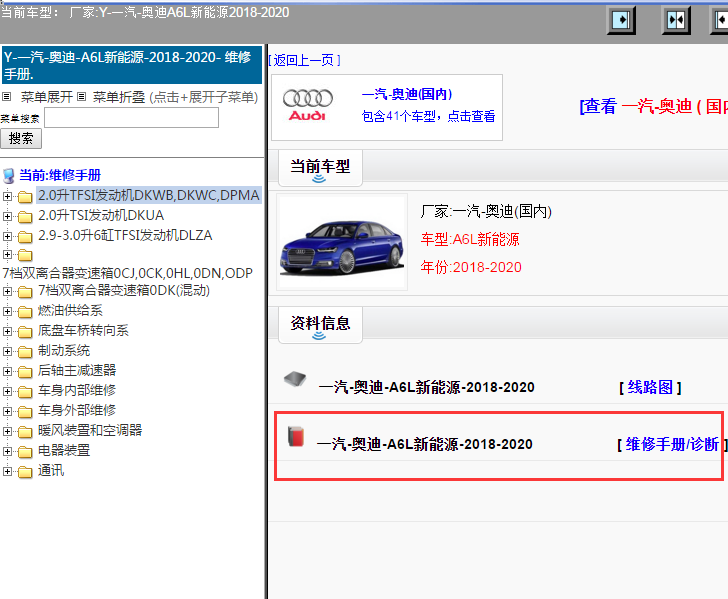Click the gray chip icon beside 线路图
Image resolution: width=728 pixels, height=599 pixels.
pyautogui.click(x=295, y=378)
